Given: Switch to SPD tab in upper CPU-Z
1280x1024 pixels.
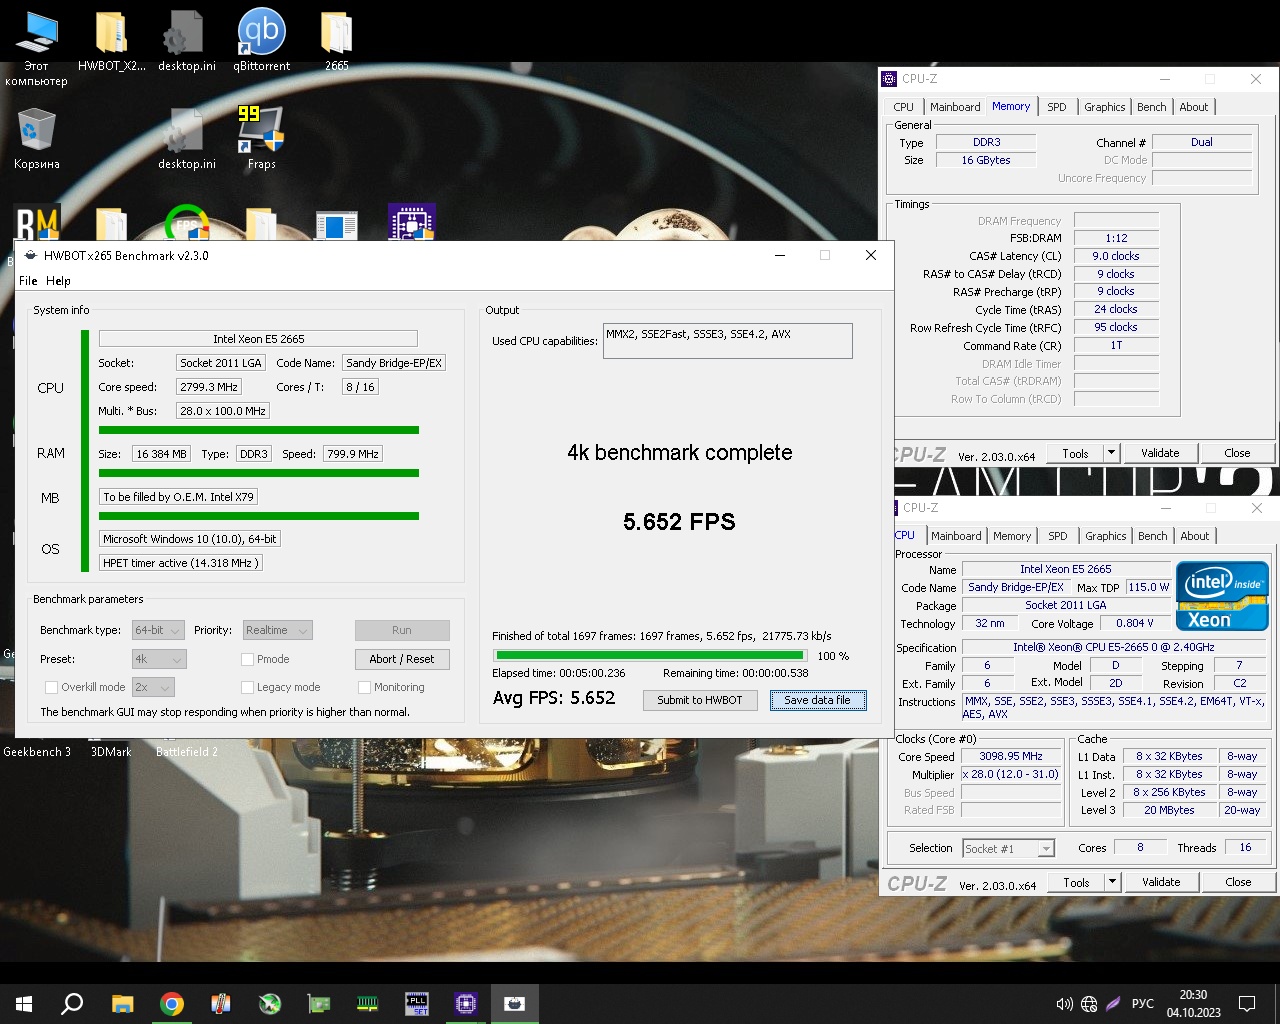Looking at the screenshot, I should [1057, 107].
